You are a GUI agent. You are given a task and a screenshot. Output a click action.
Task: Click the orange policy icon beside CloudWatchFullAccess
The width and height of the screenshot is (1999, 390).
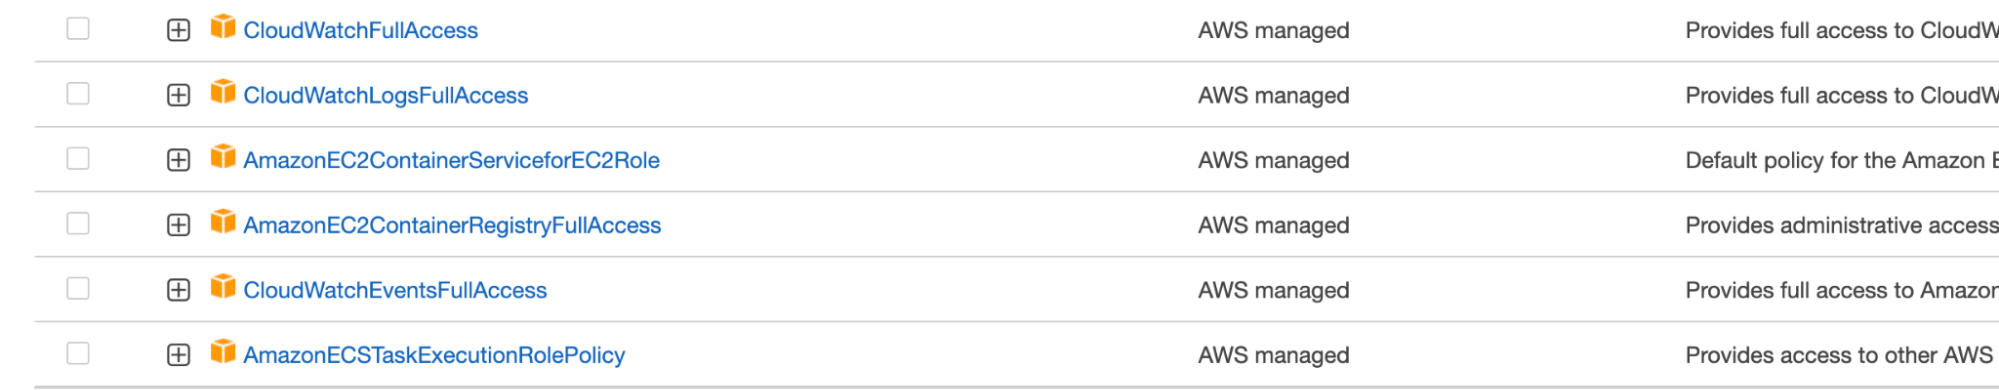point(223,27)
